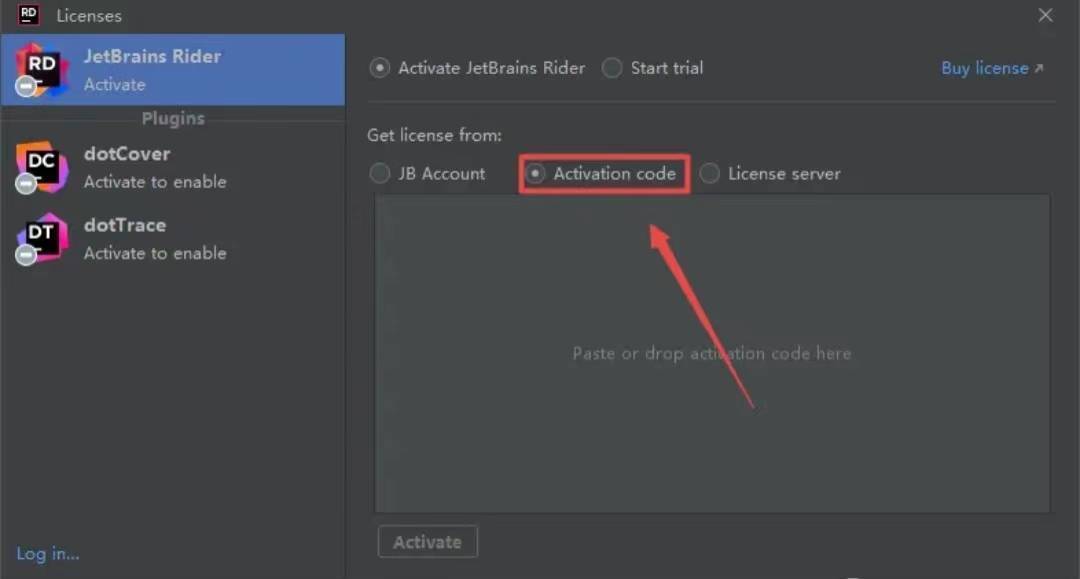Image resolution: width=1080 pixels, height=579 pixels.
Task: Click the Activate button
Action: [x=428, y=542]
